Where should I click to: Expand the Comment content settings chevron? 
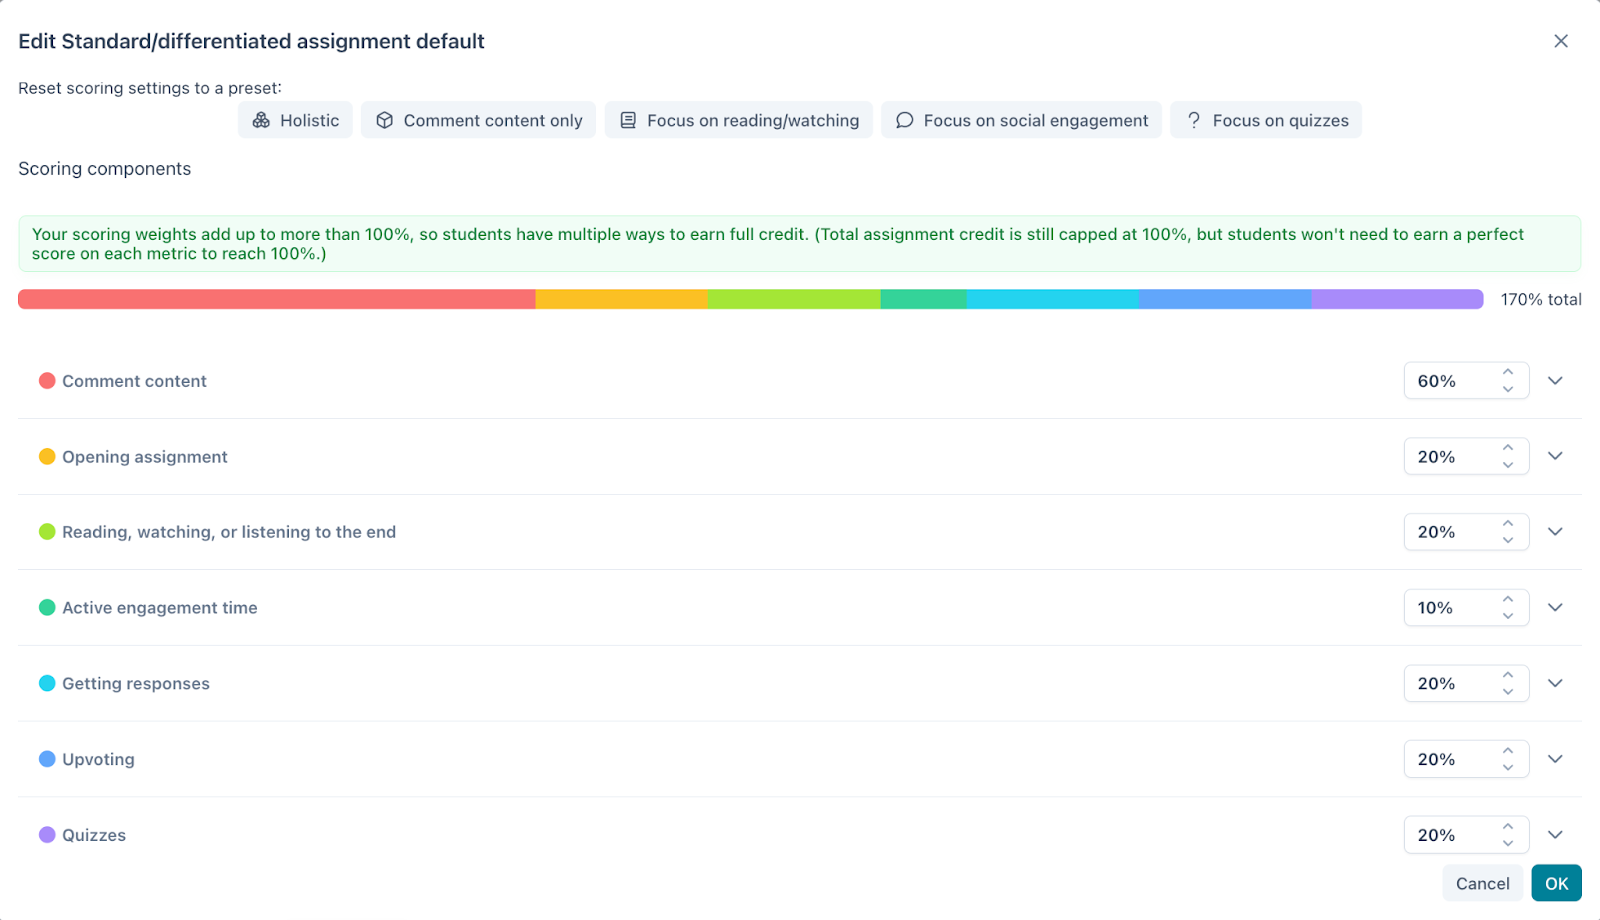pos(1555,381)
